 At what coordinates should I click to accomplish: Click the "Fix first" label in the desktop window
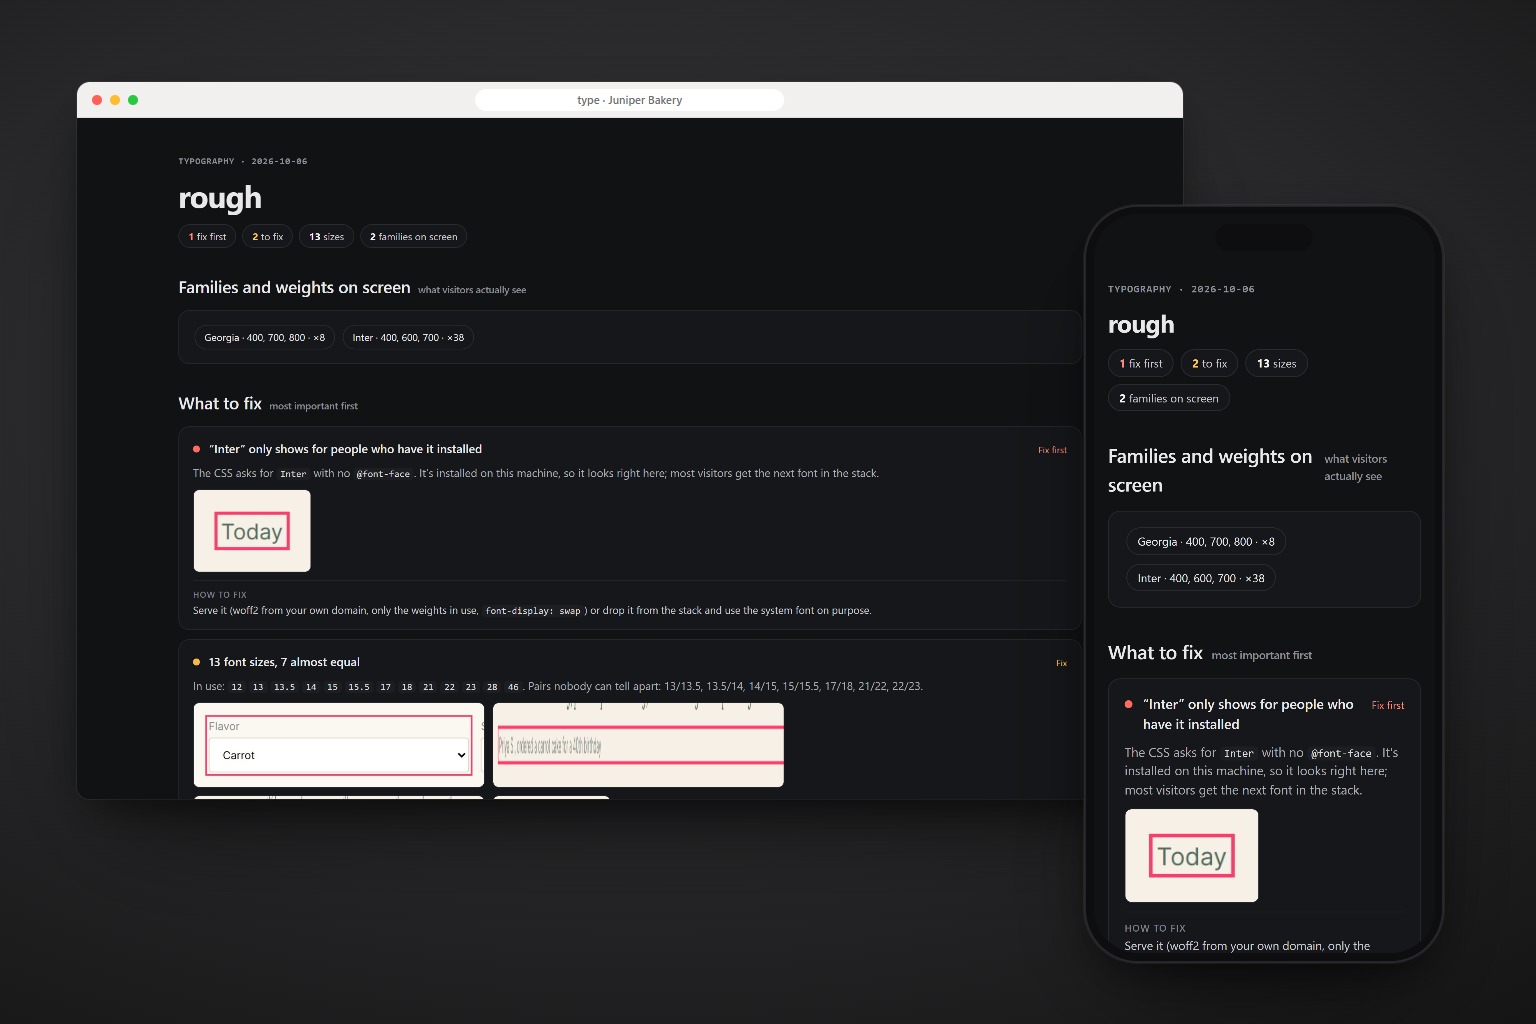point(1052,450)
